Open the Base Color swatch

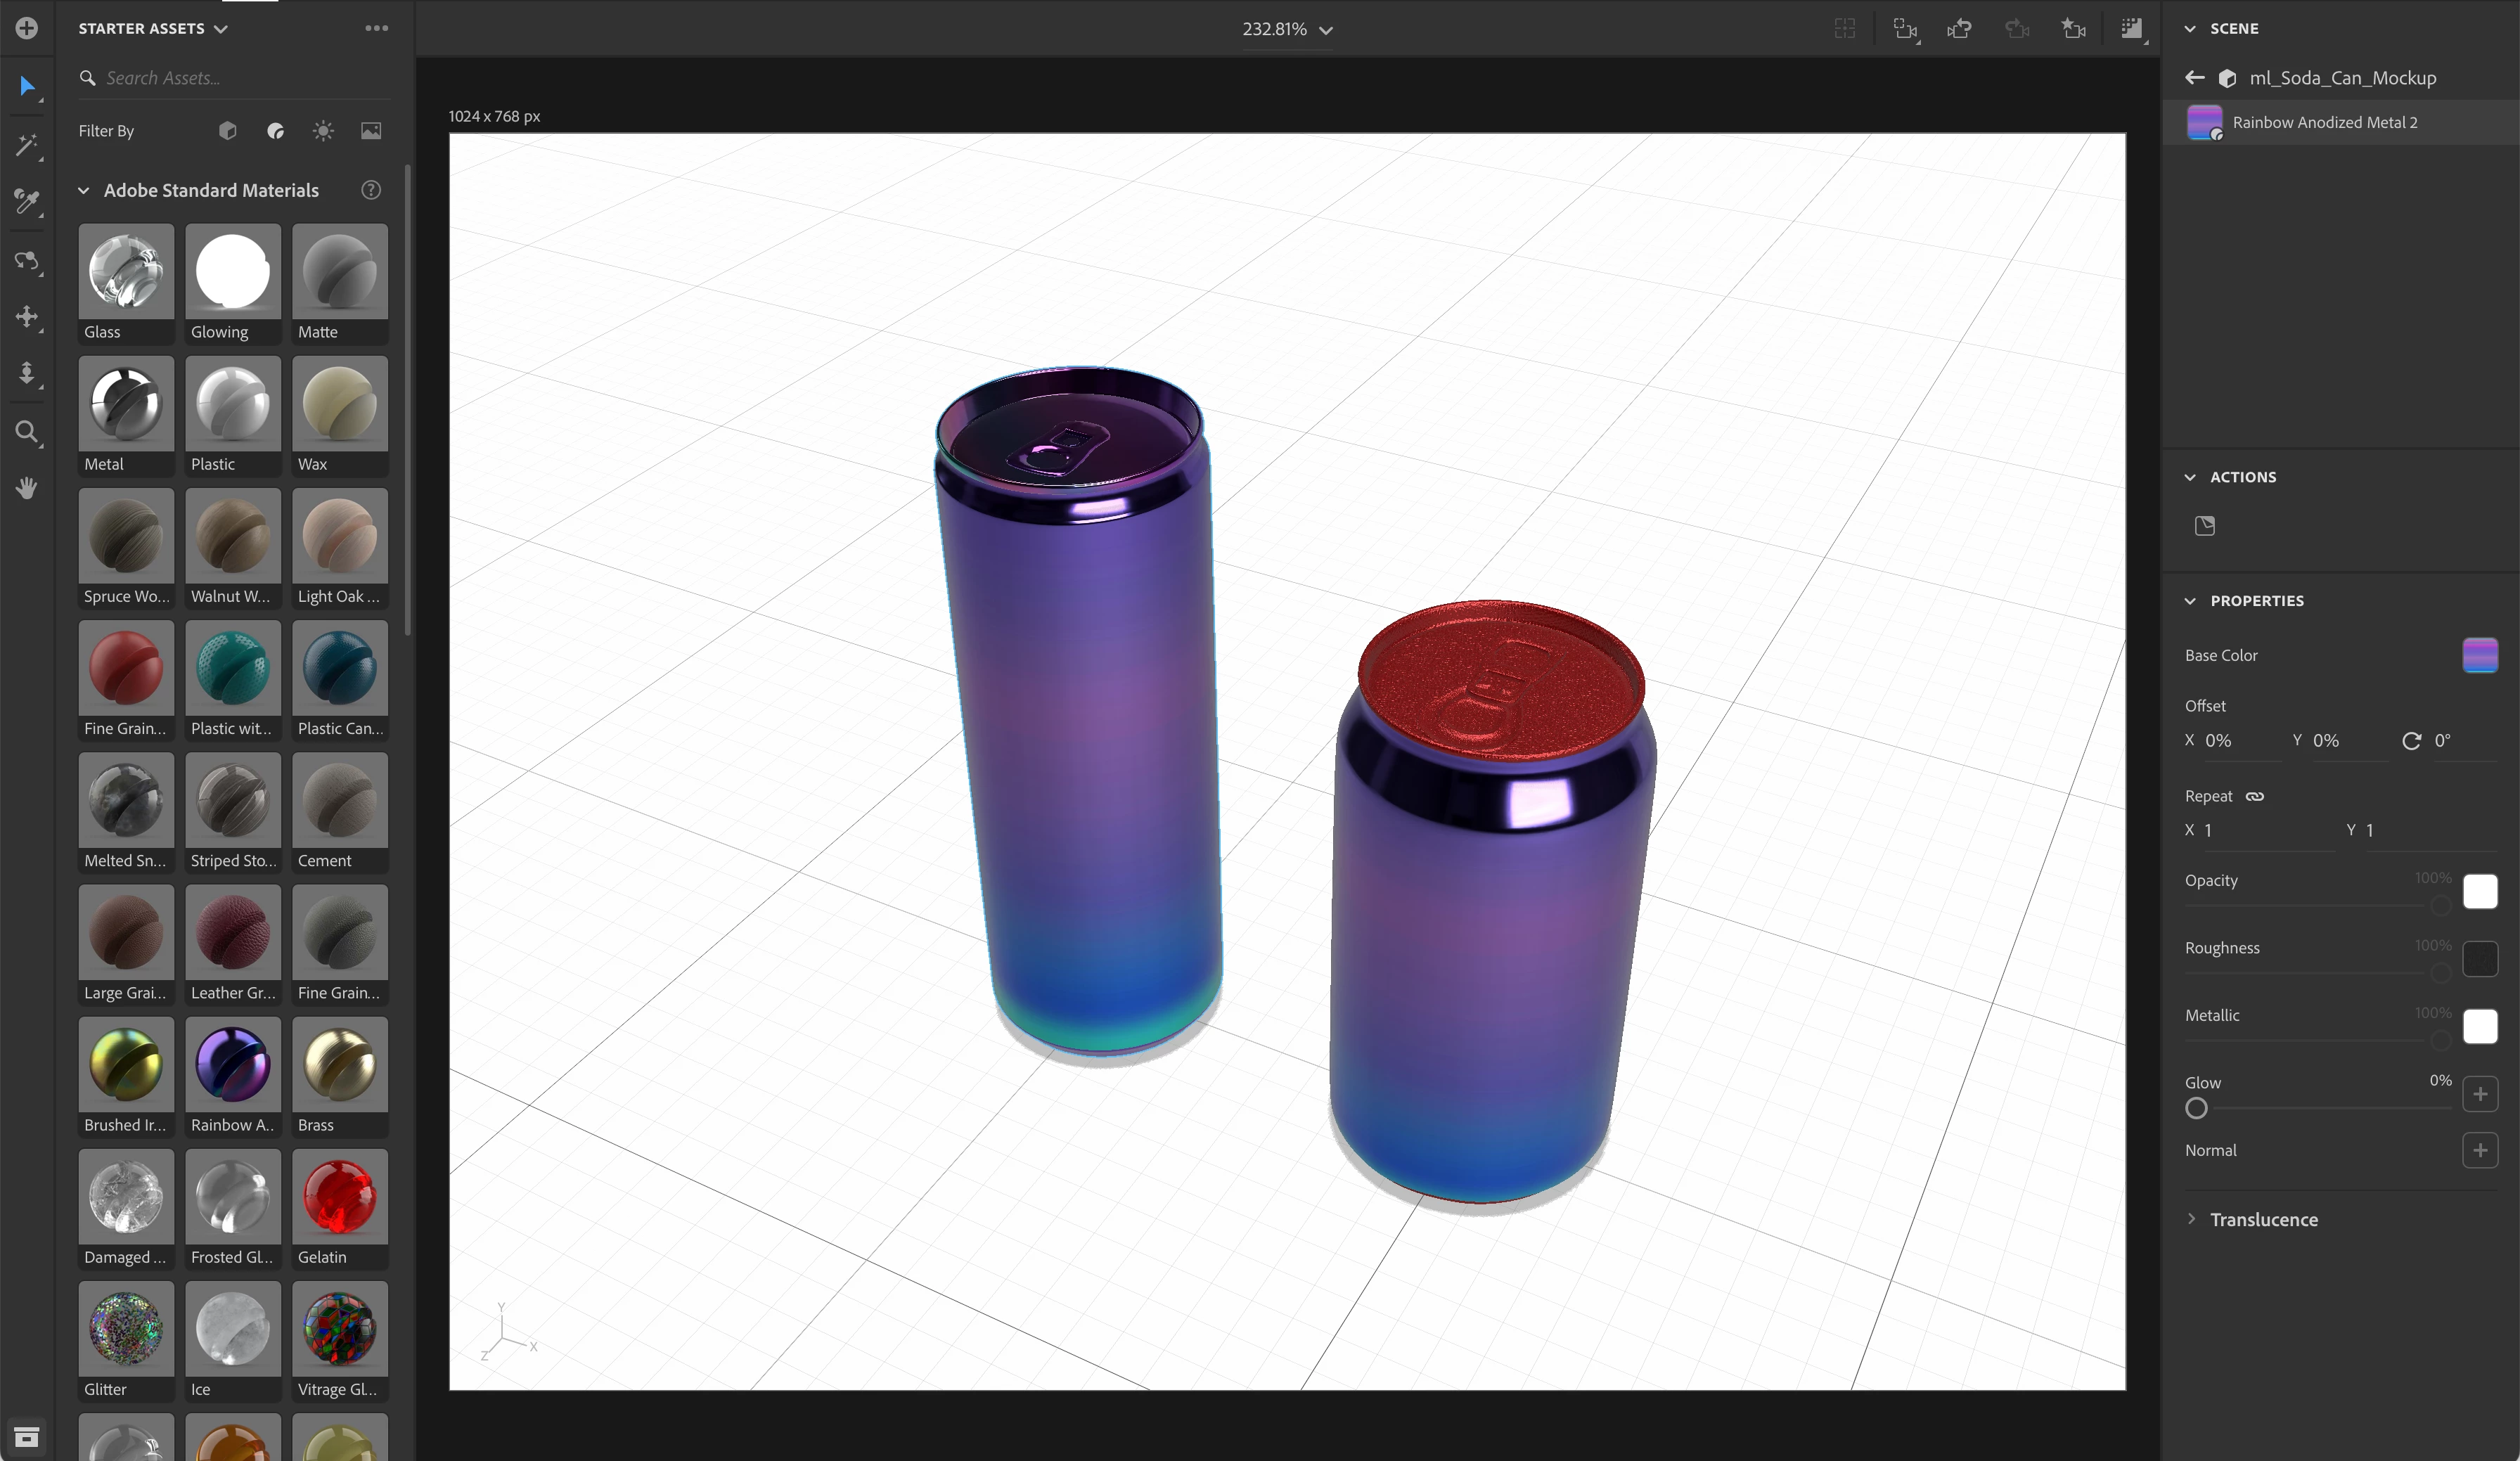pos(2479,655)
